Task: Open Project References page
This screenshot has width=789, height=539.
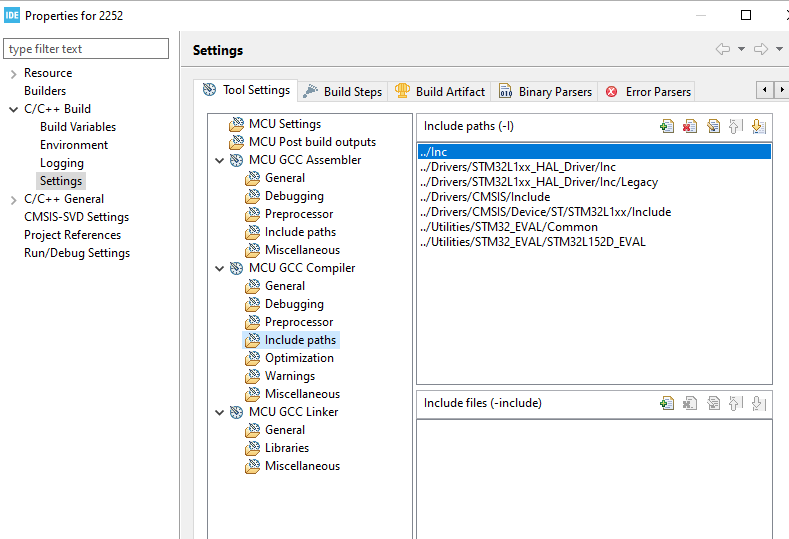Action: pos(72,235)
